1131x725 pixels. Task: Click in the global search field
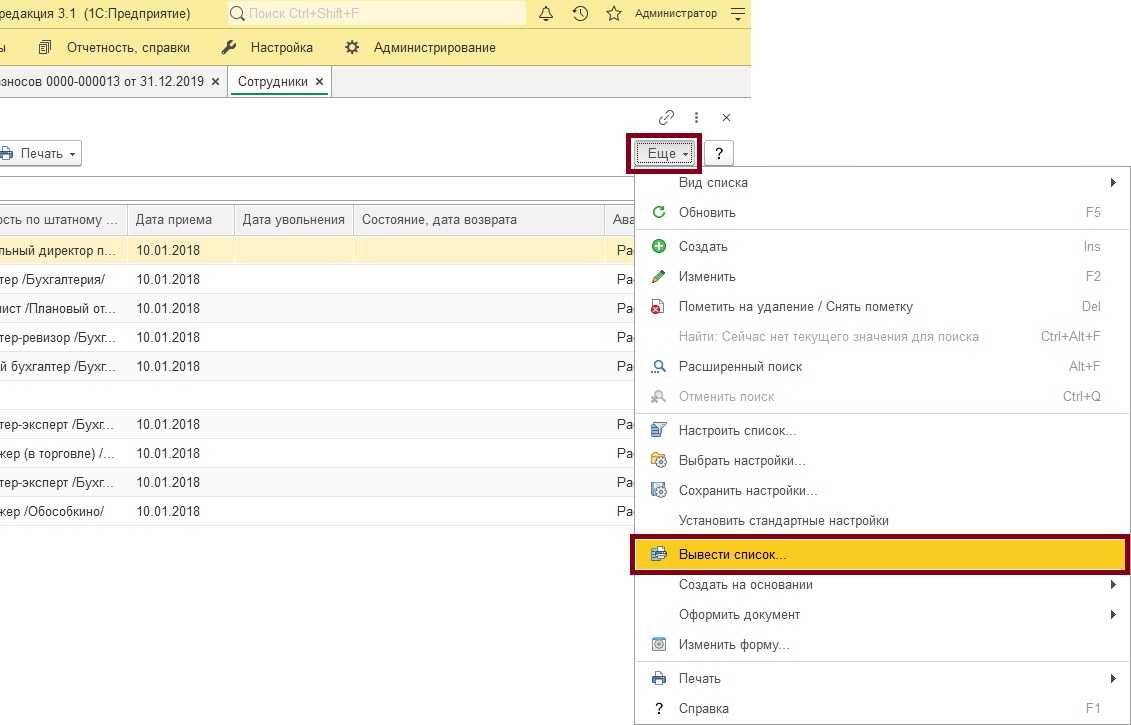tap(380, 14)
